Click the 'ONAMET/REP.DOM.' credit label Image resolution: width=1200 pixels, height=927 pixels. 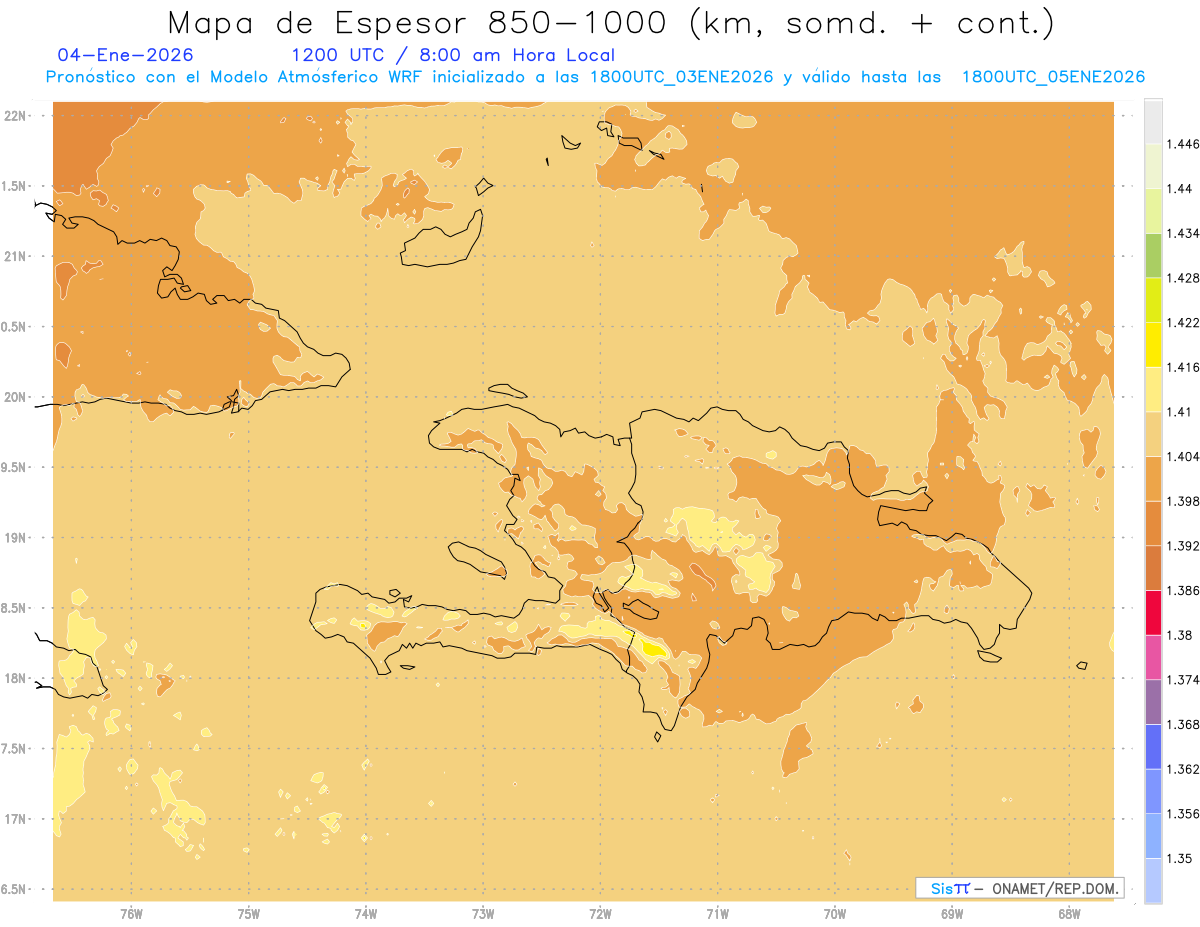pos(1055,888)
